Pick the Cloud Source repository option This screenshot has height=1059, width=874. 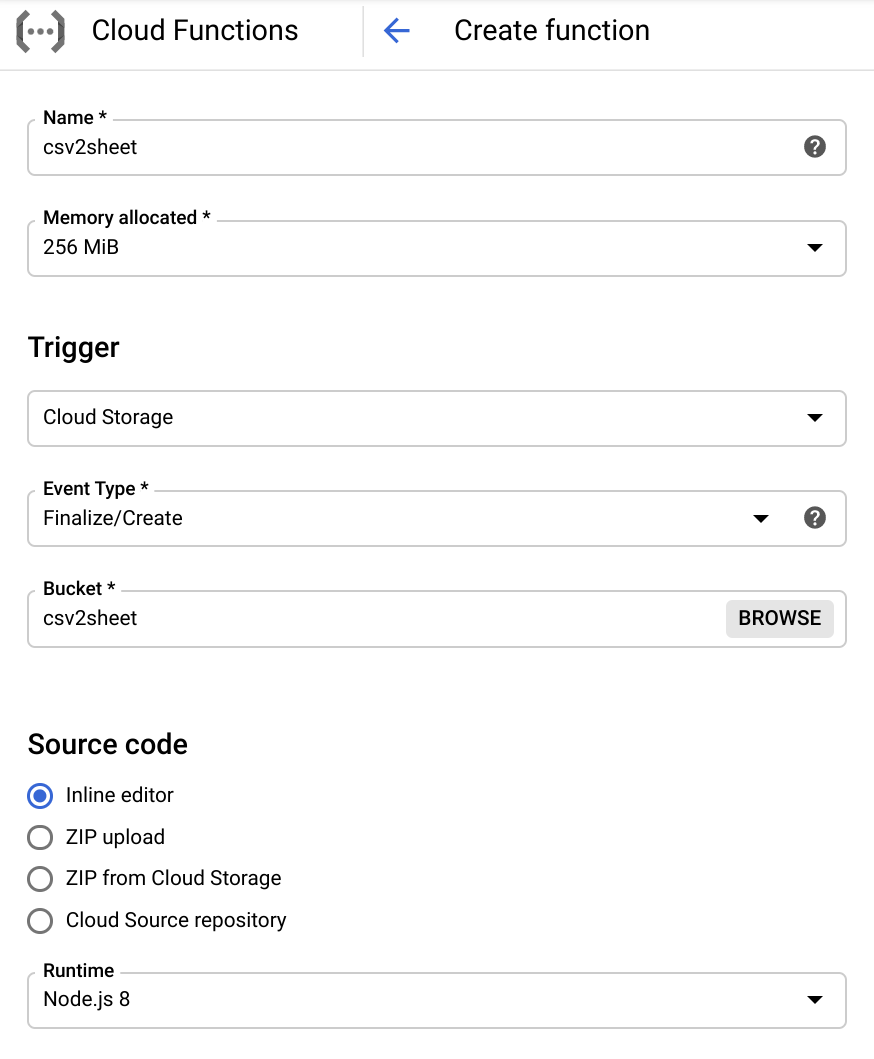point(40,921)
